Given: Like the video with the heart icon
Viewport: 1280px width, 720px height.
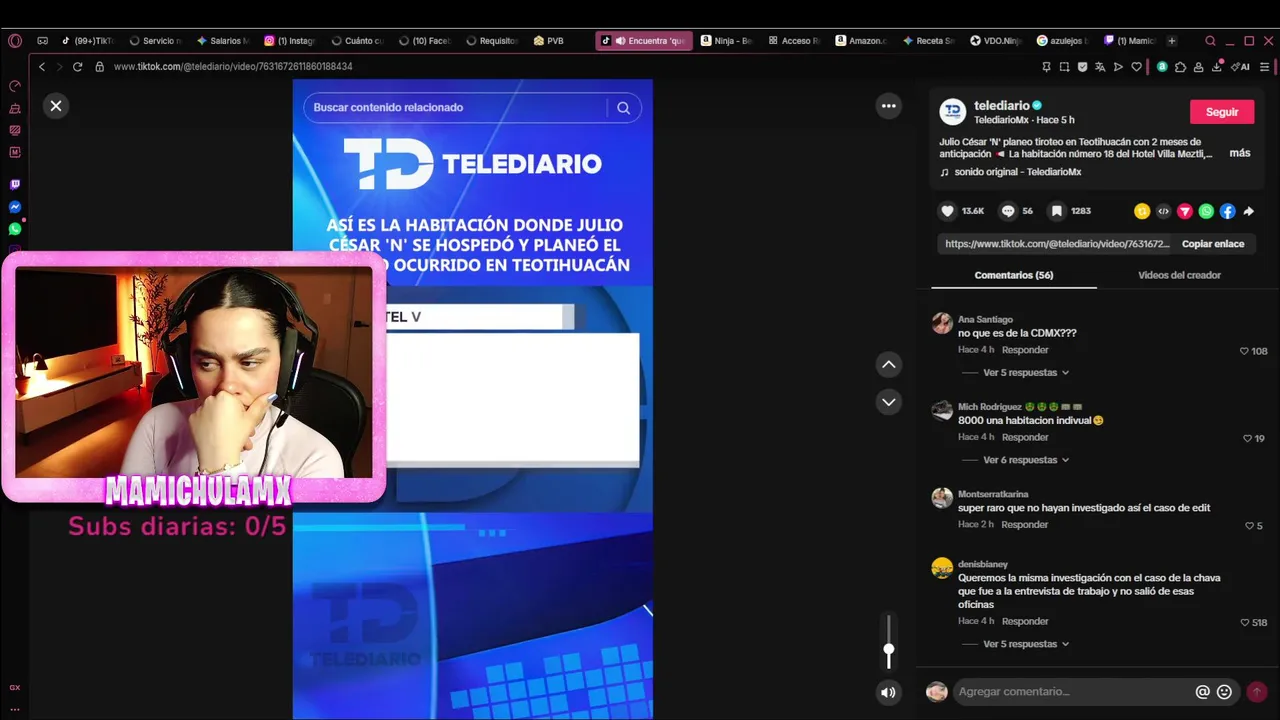Looking at the screenshot, I should 947,211.
